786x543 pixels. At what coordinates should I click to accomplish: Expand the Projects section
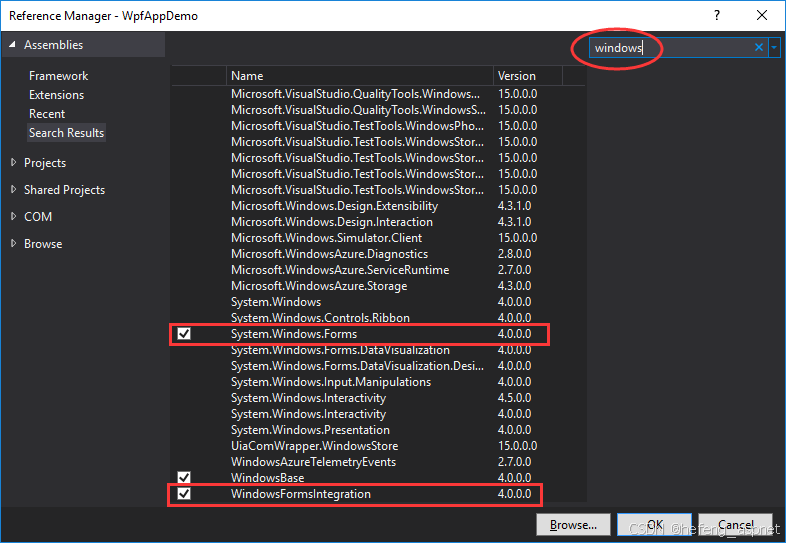(x=14, y=162)
